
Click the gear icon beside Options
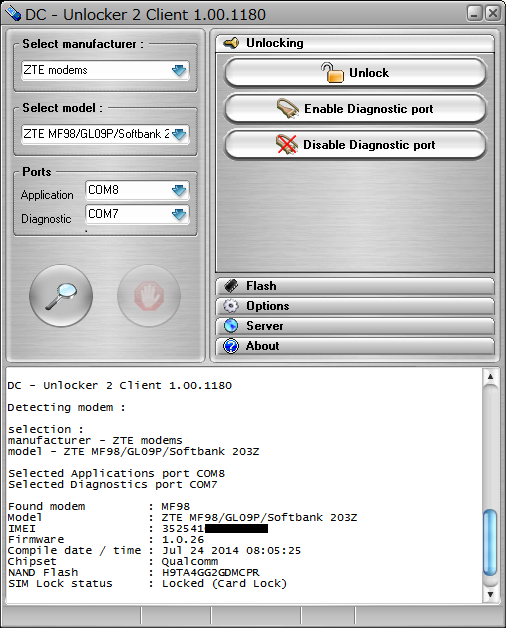pos(231,306)
